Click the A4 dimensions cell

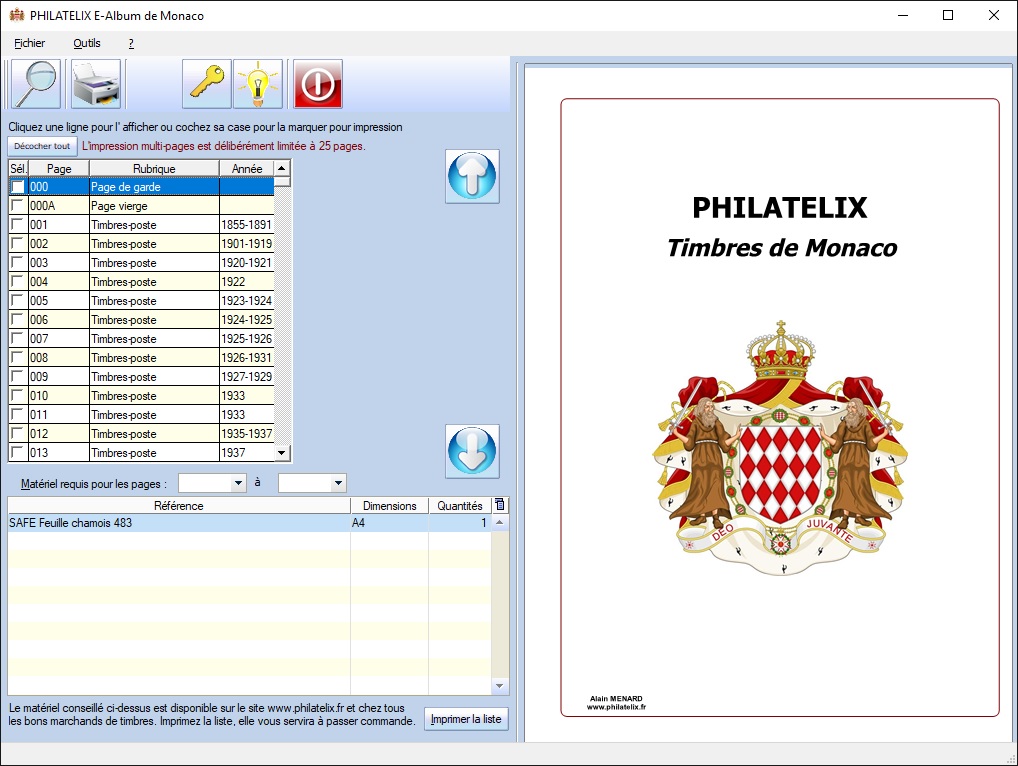point(390,523)
